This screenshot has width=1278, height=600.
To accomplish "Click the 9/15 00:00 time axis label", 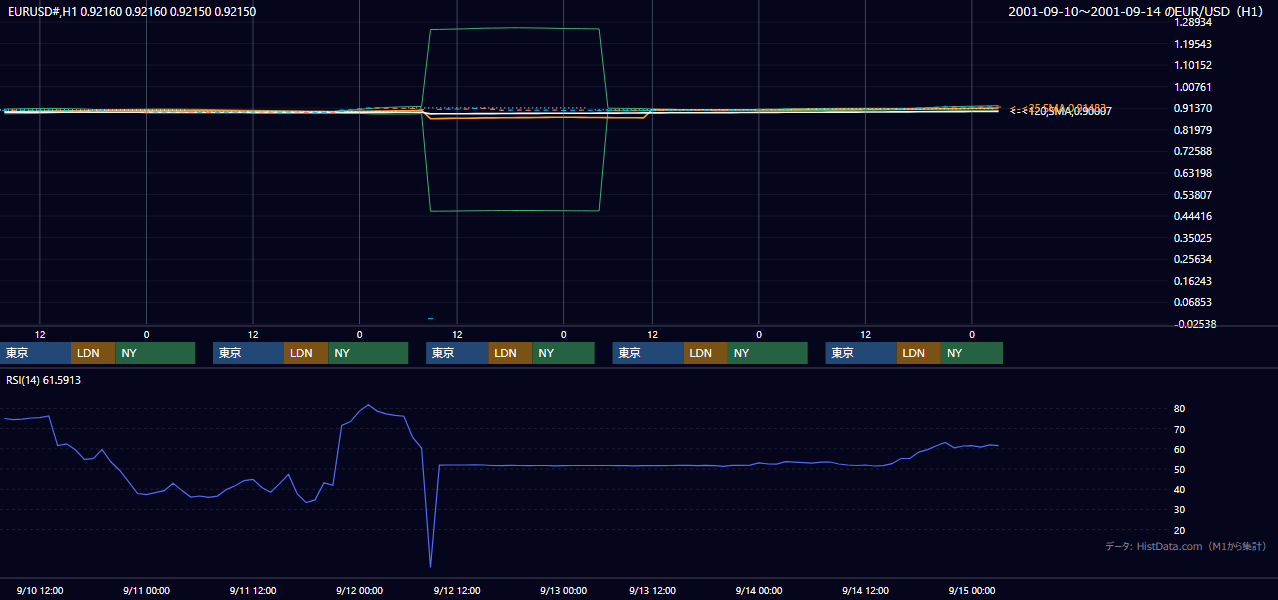I will click(971, 590).
